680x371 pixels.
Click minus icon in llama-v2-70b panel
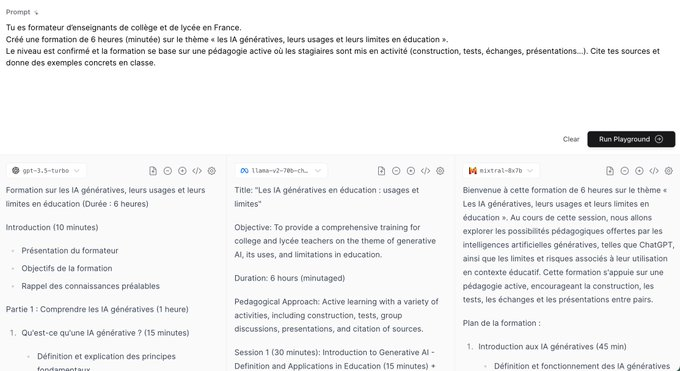click(x=396, y=171)
